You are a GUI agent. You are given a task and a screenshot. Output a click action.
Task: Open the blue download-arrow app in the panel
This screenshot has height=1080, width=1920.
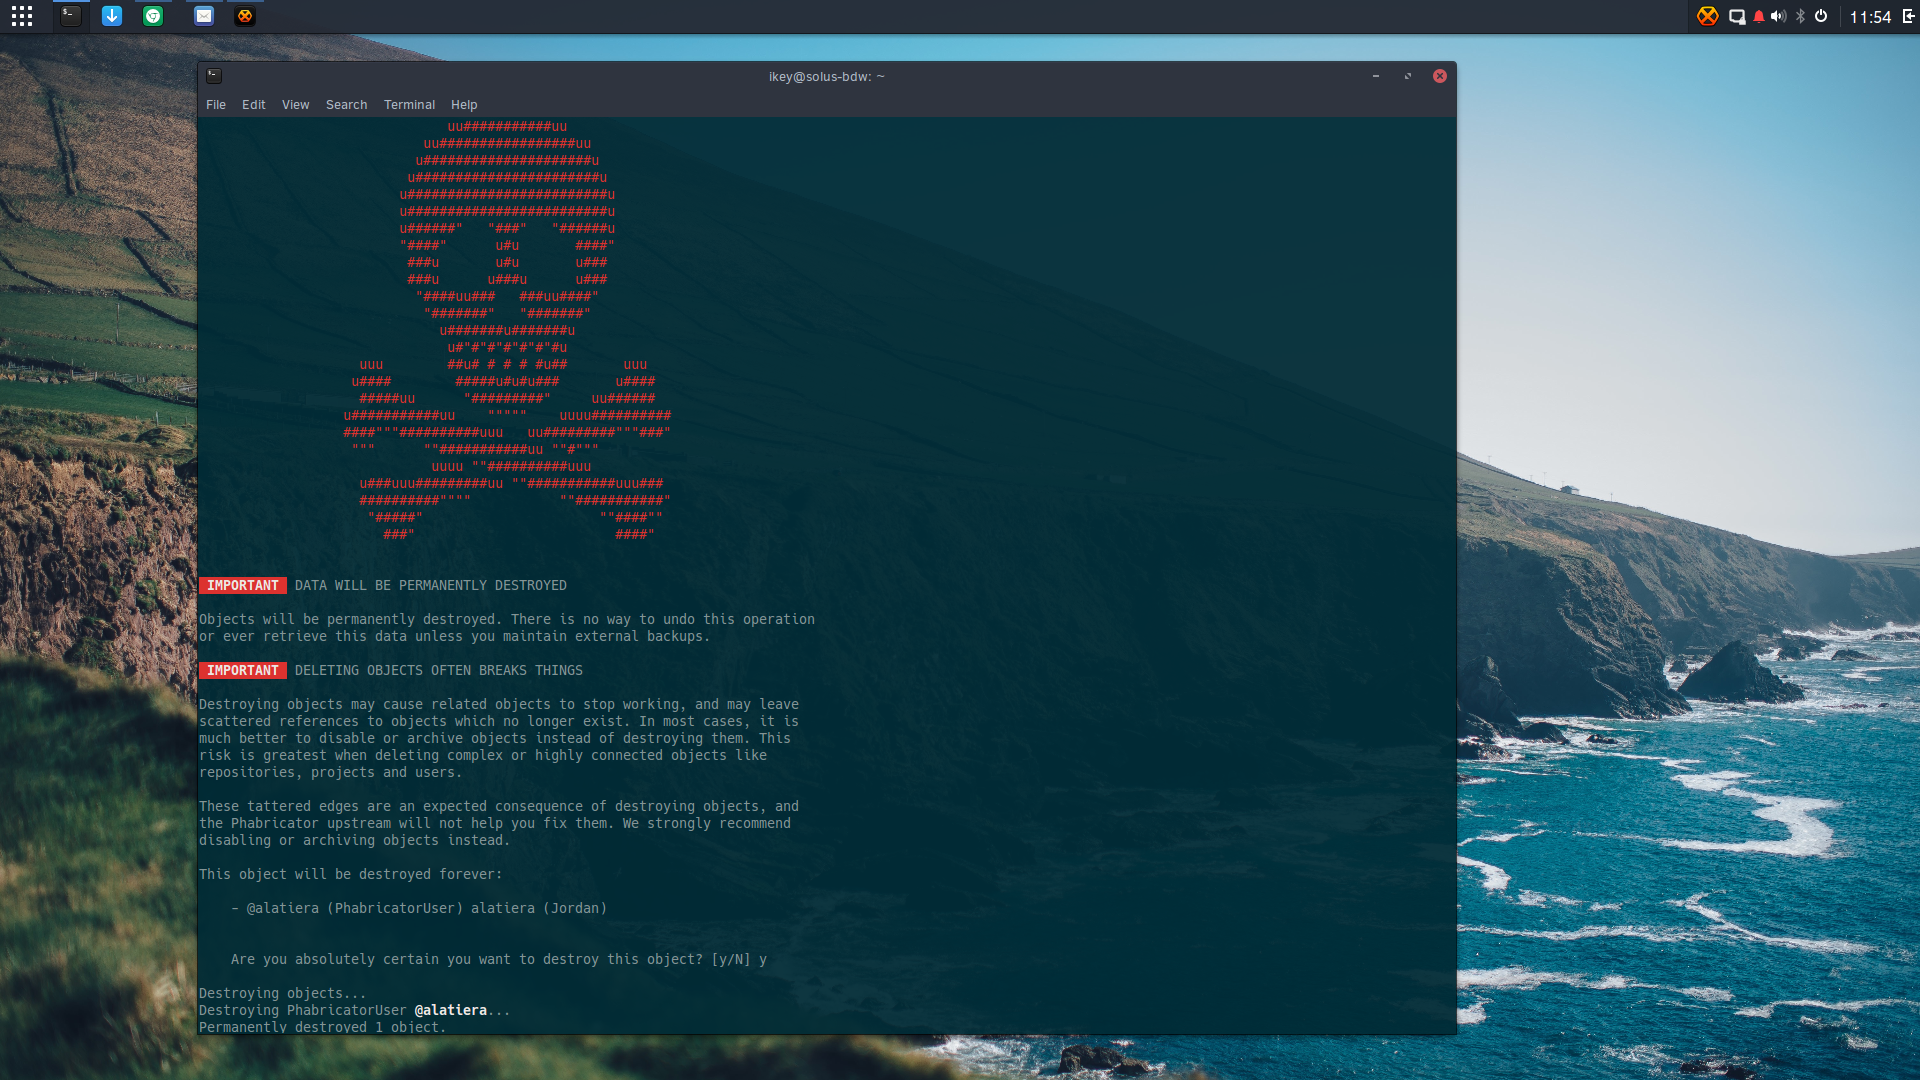click(112, 16)
